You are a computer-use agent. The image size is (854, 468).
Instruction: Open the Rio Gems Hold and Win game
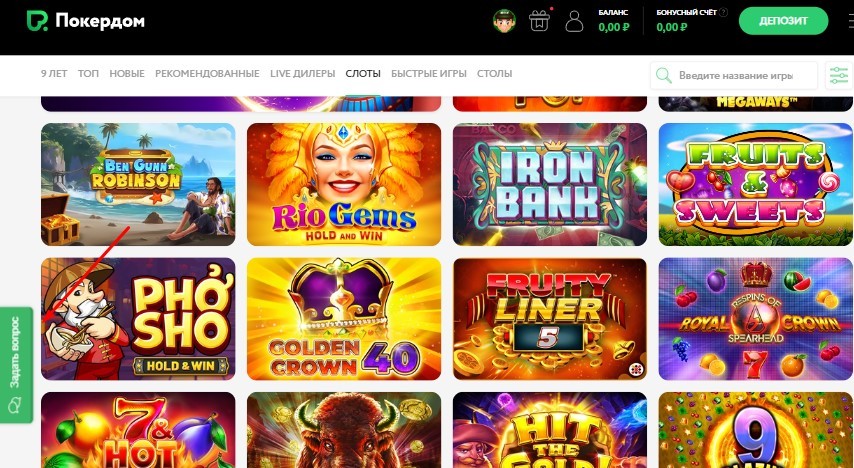pyautogui.click(x=344, y=184)
